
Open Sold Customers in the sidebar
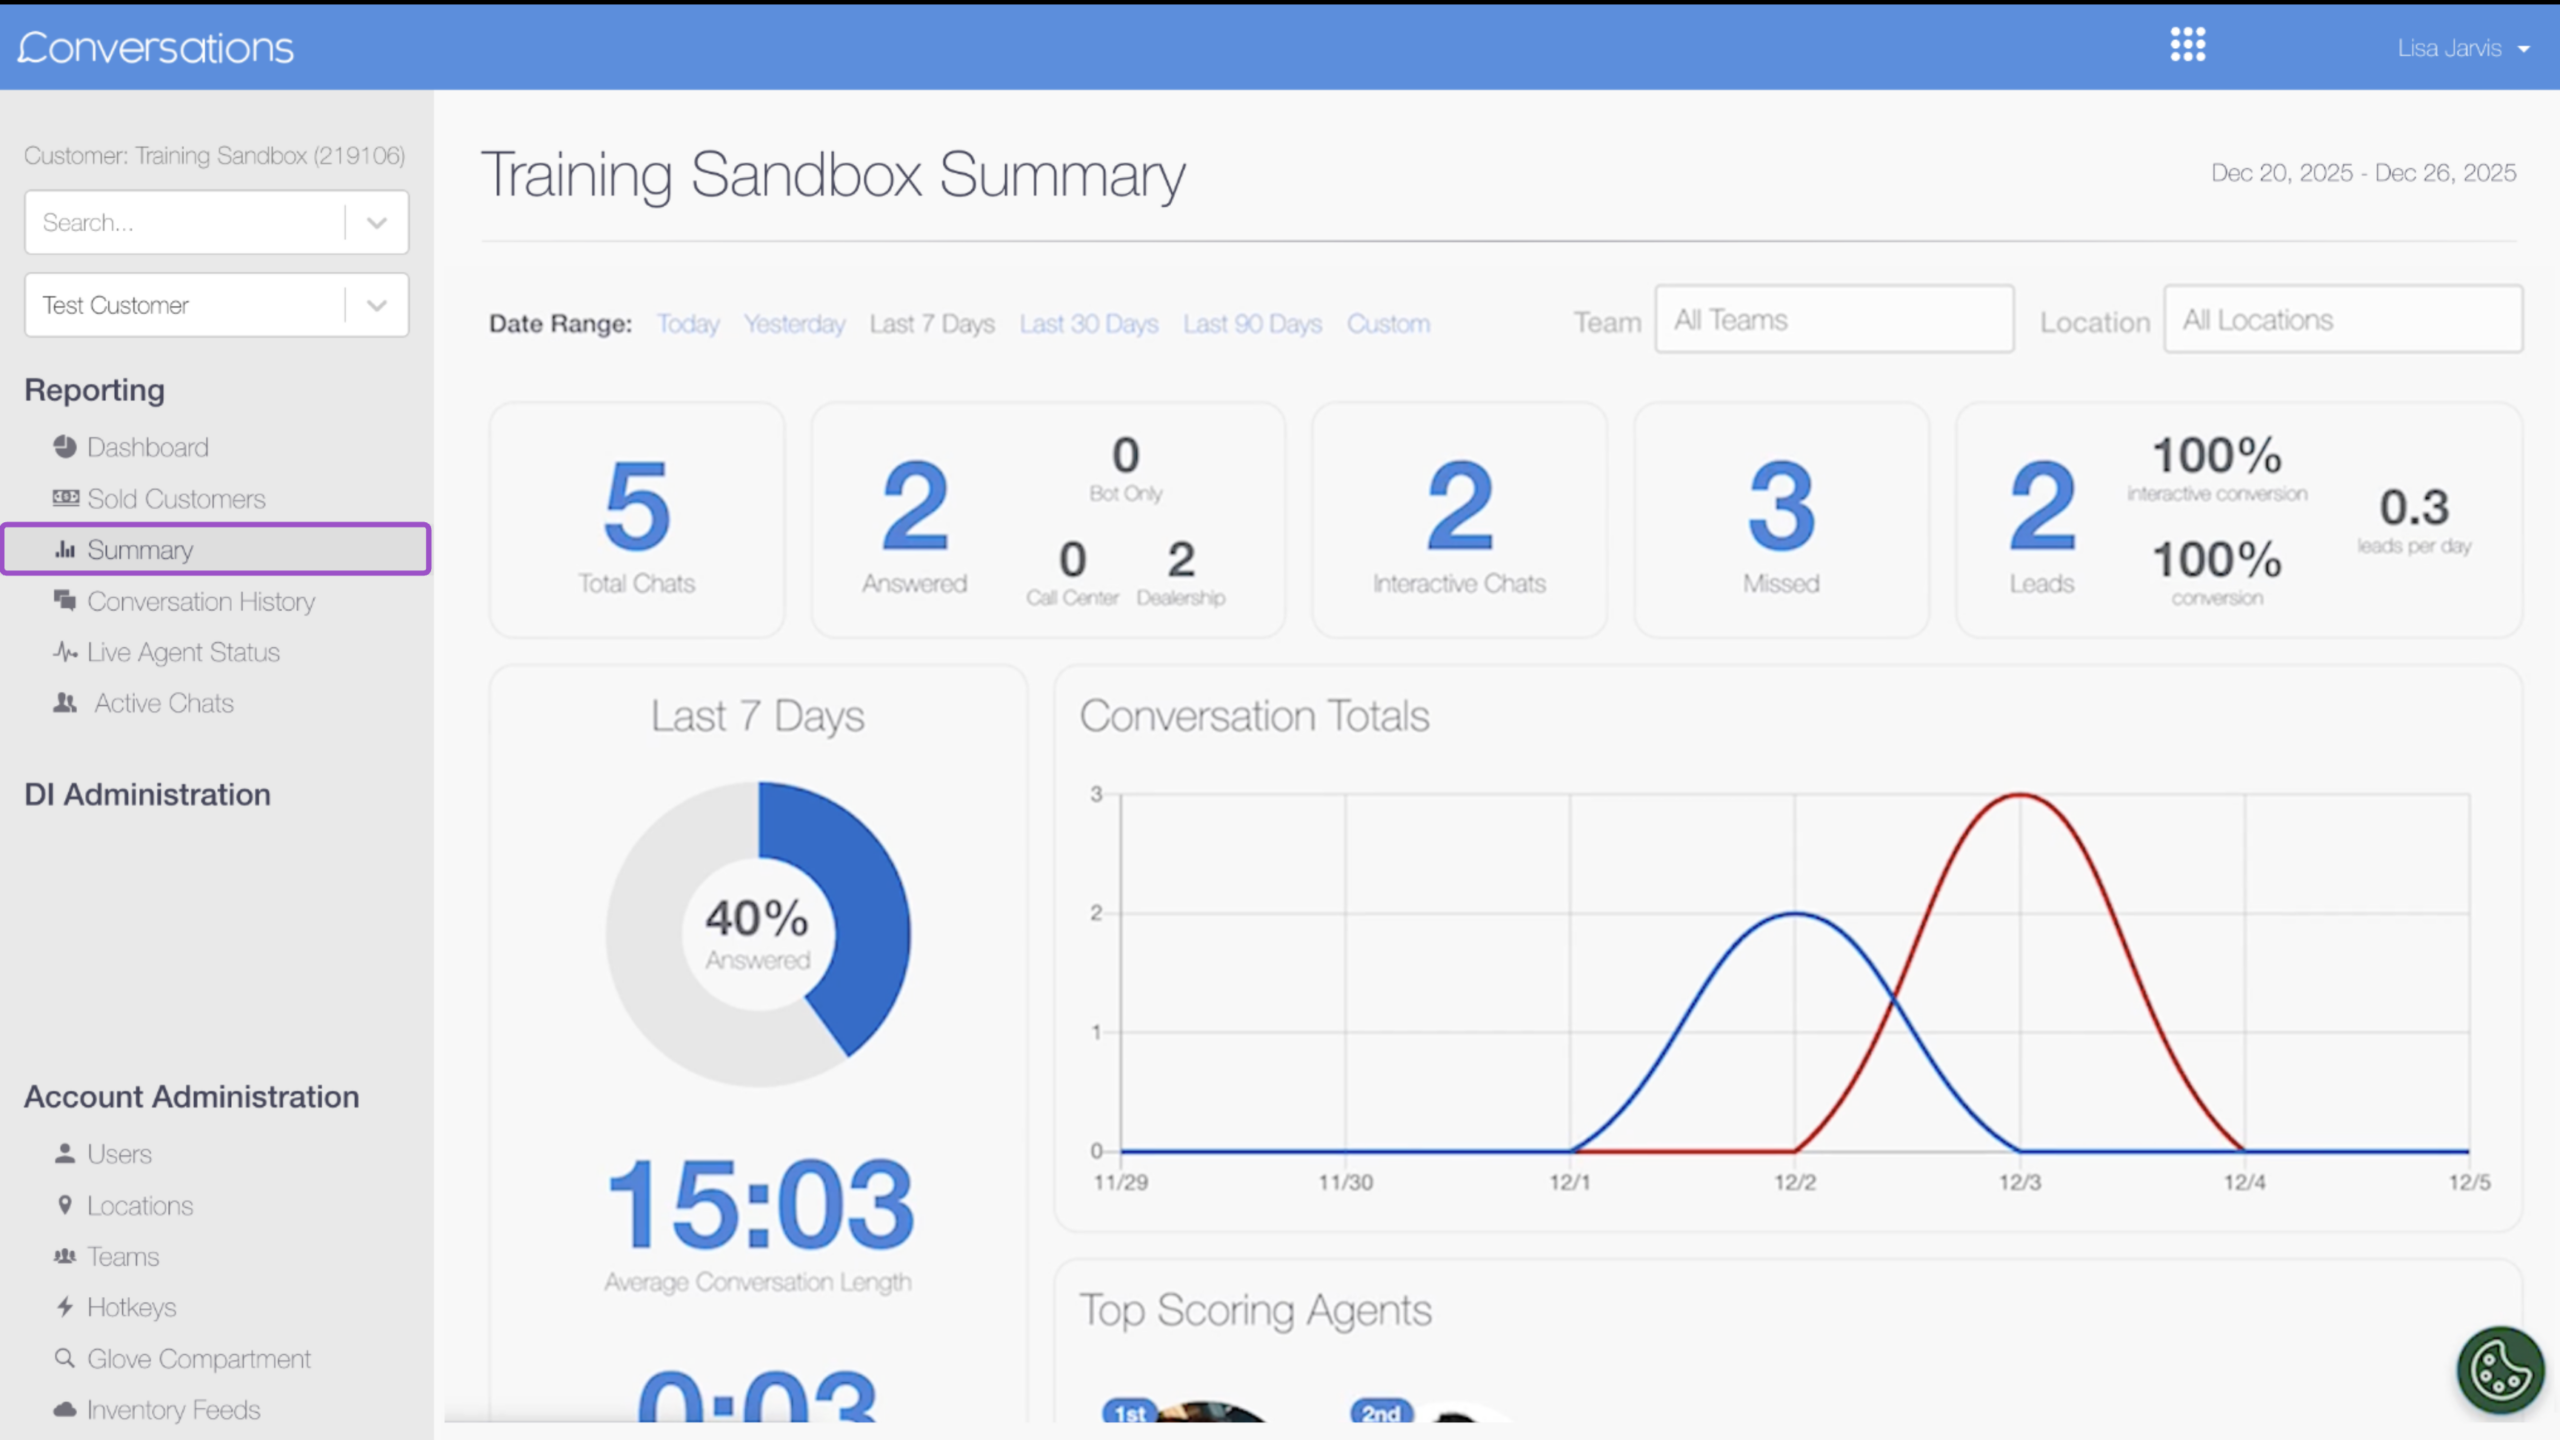(176, 498)
